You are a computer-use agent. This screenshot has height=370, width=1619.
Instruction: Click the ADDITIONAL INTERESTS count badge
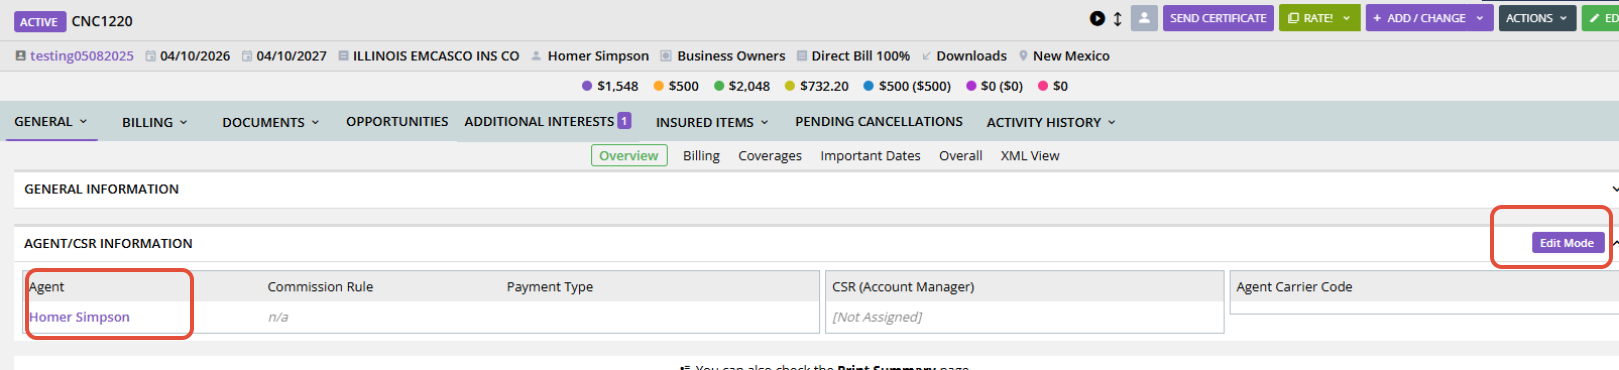point(624,121)
